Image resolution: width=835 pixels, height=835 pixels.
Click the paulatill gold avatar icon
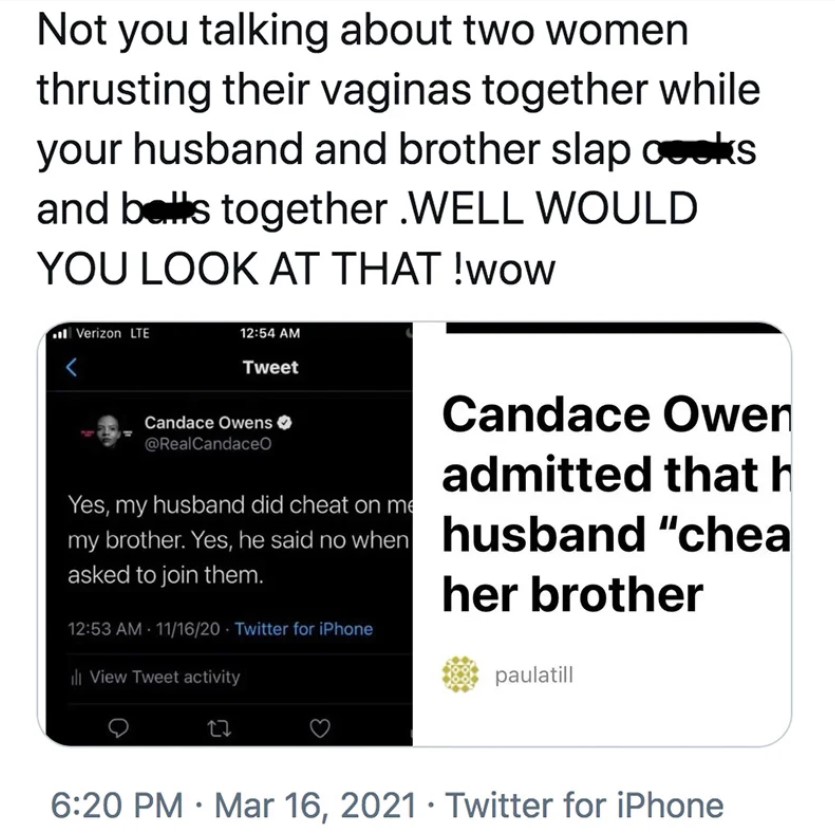point(461,674)
